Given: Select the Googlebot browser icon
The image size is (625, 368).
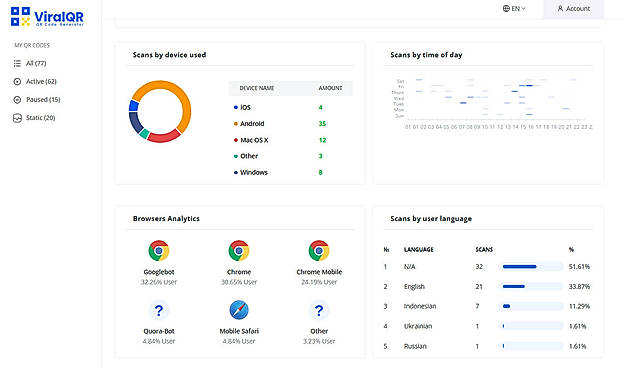Looking at the screenshot, I should [x=159, y=250].
